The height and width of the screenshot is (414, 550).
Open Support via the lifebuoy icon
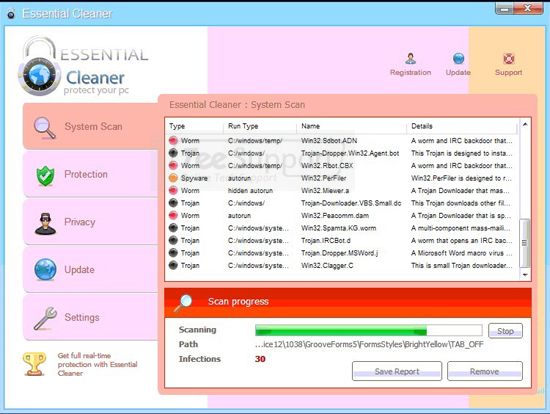(508, 58)
